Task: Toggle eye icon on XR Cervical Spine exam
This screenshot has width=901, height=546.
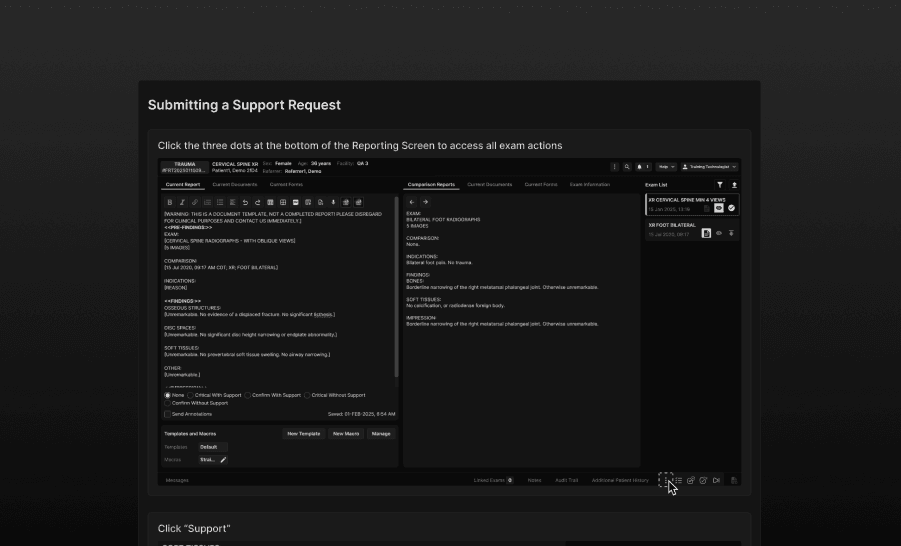Action: 719,208
